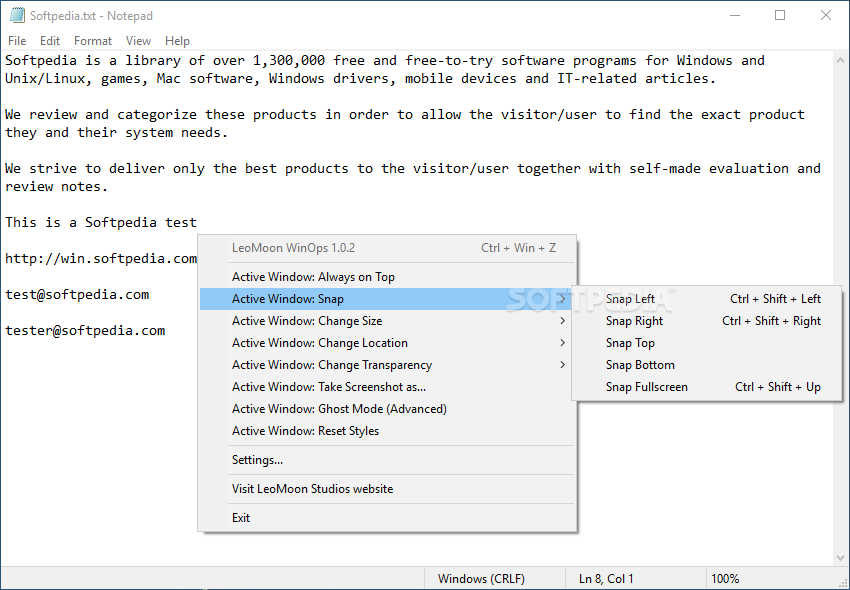Image resolution: width=850 pixels, height=590 pixels.
Task: Choose Snap Right from the submenu
Action: pos(707,321)
